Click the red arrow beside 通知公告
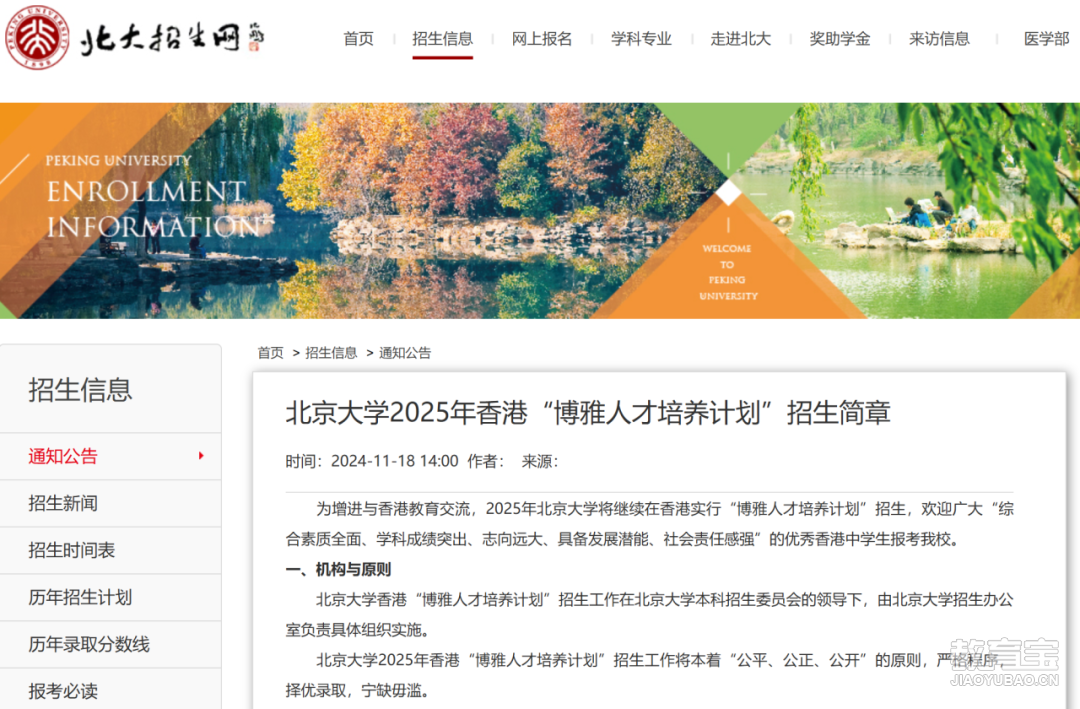This screenshot has height=709, width=1080. 201,455
